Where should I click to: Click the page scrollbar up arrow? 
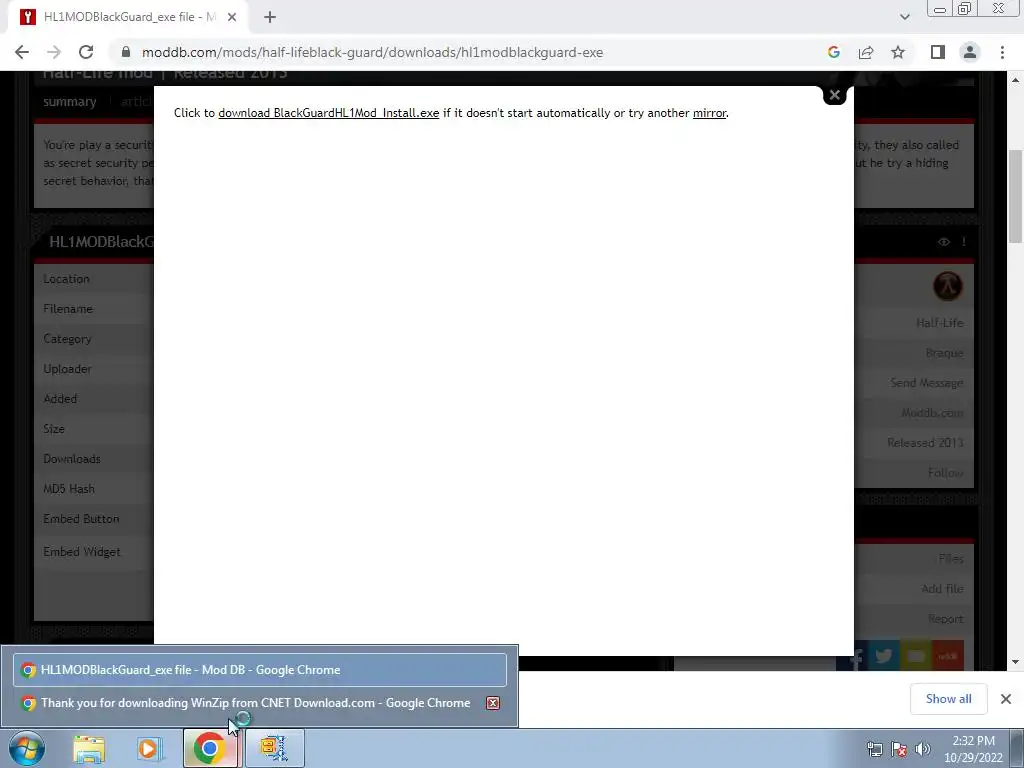(x=1016, y=80)
